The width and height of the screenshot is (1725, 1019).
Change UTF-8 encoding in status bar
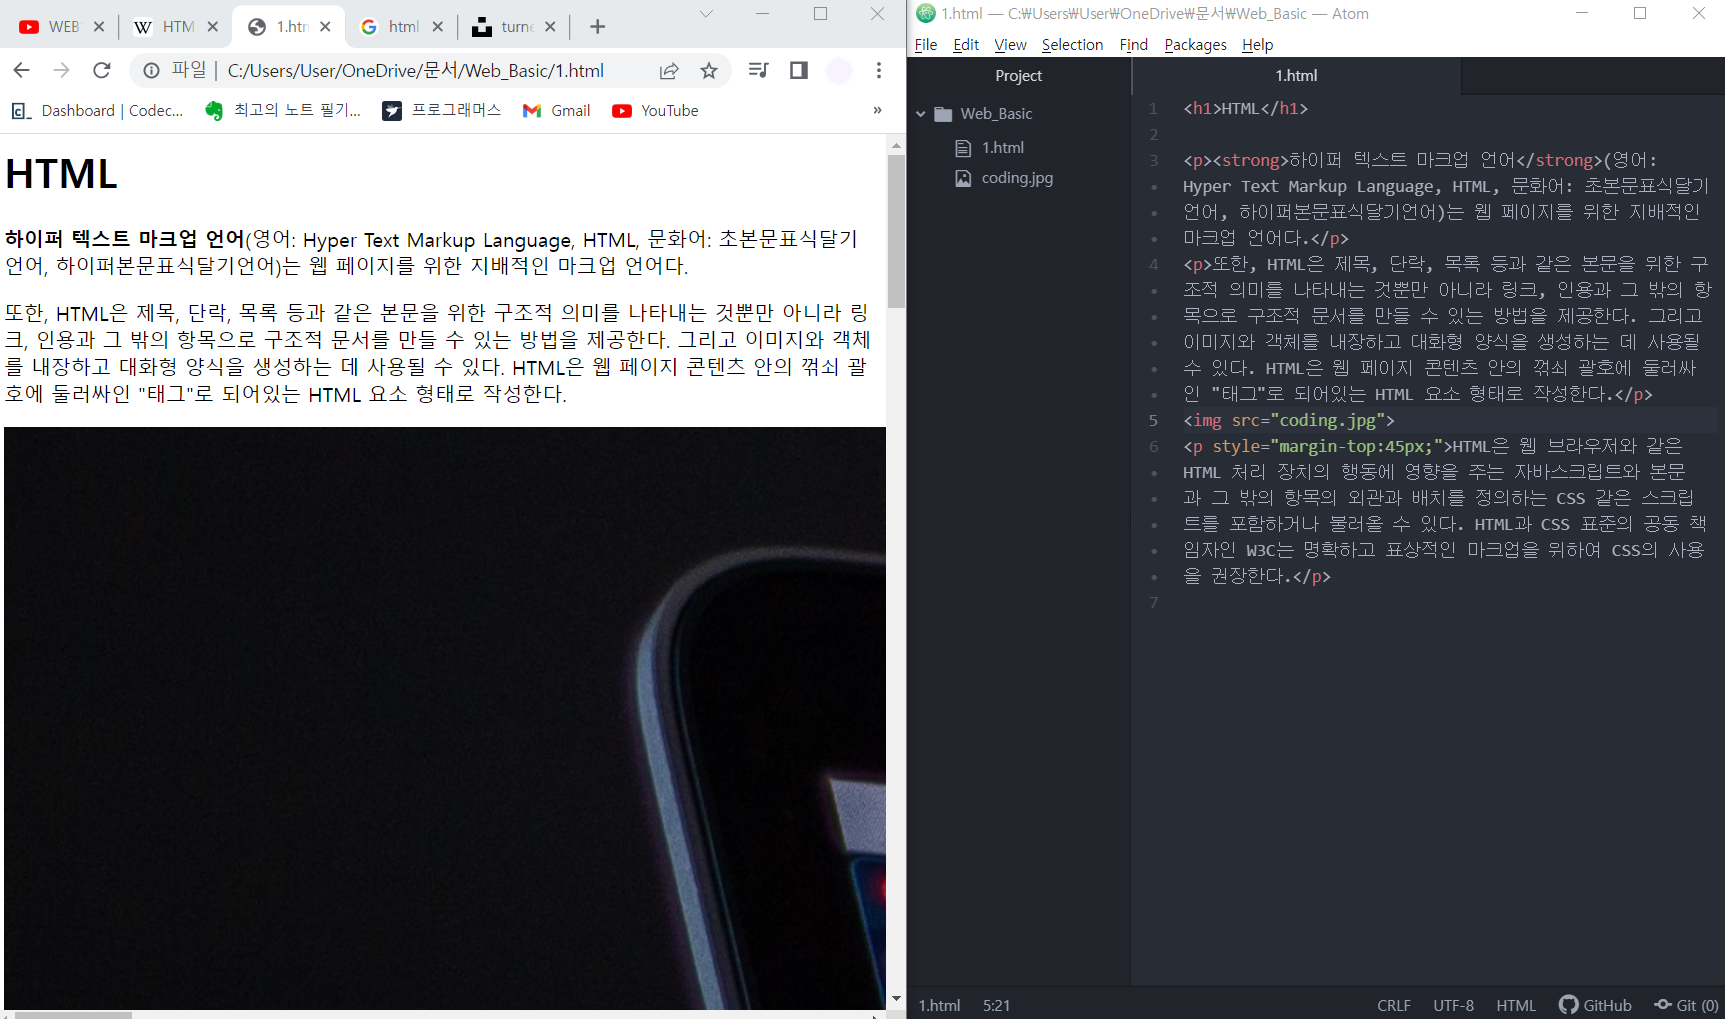(x=1453, y=1005)
